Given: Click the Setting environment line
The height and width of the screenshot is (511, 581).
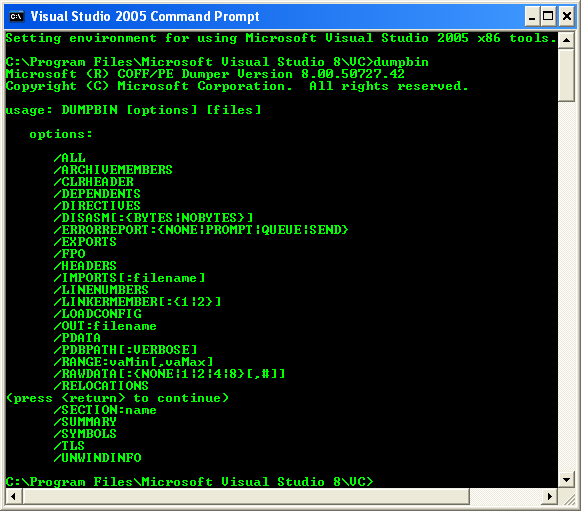Looking at the screenshot, I should tap(281, 38).
